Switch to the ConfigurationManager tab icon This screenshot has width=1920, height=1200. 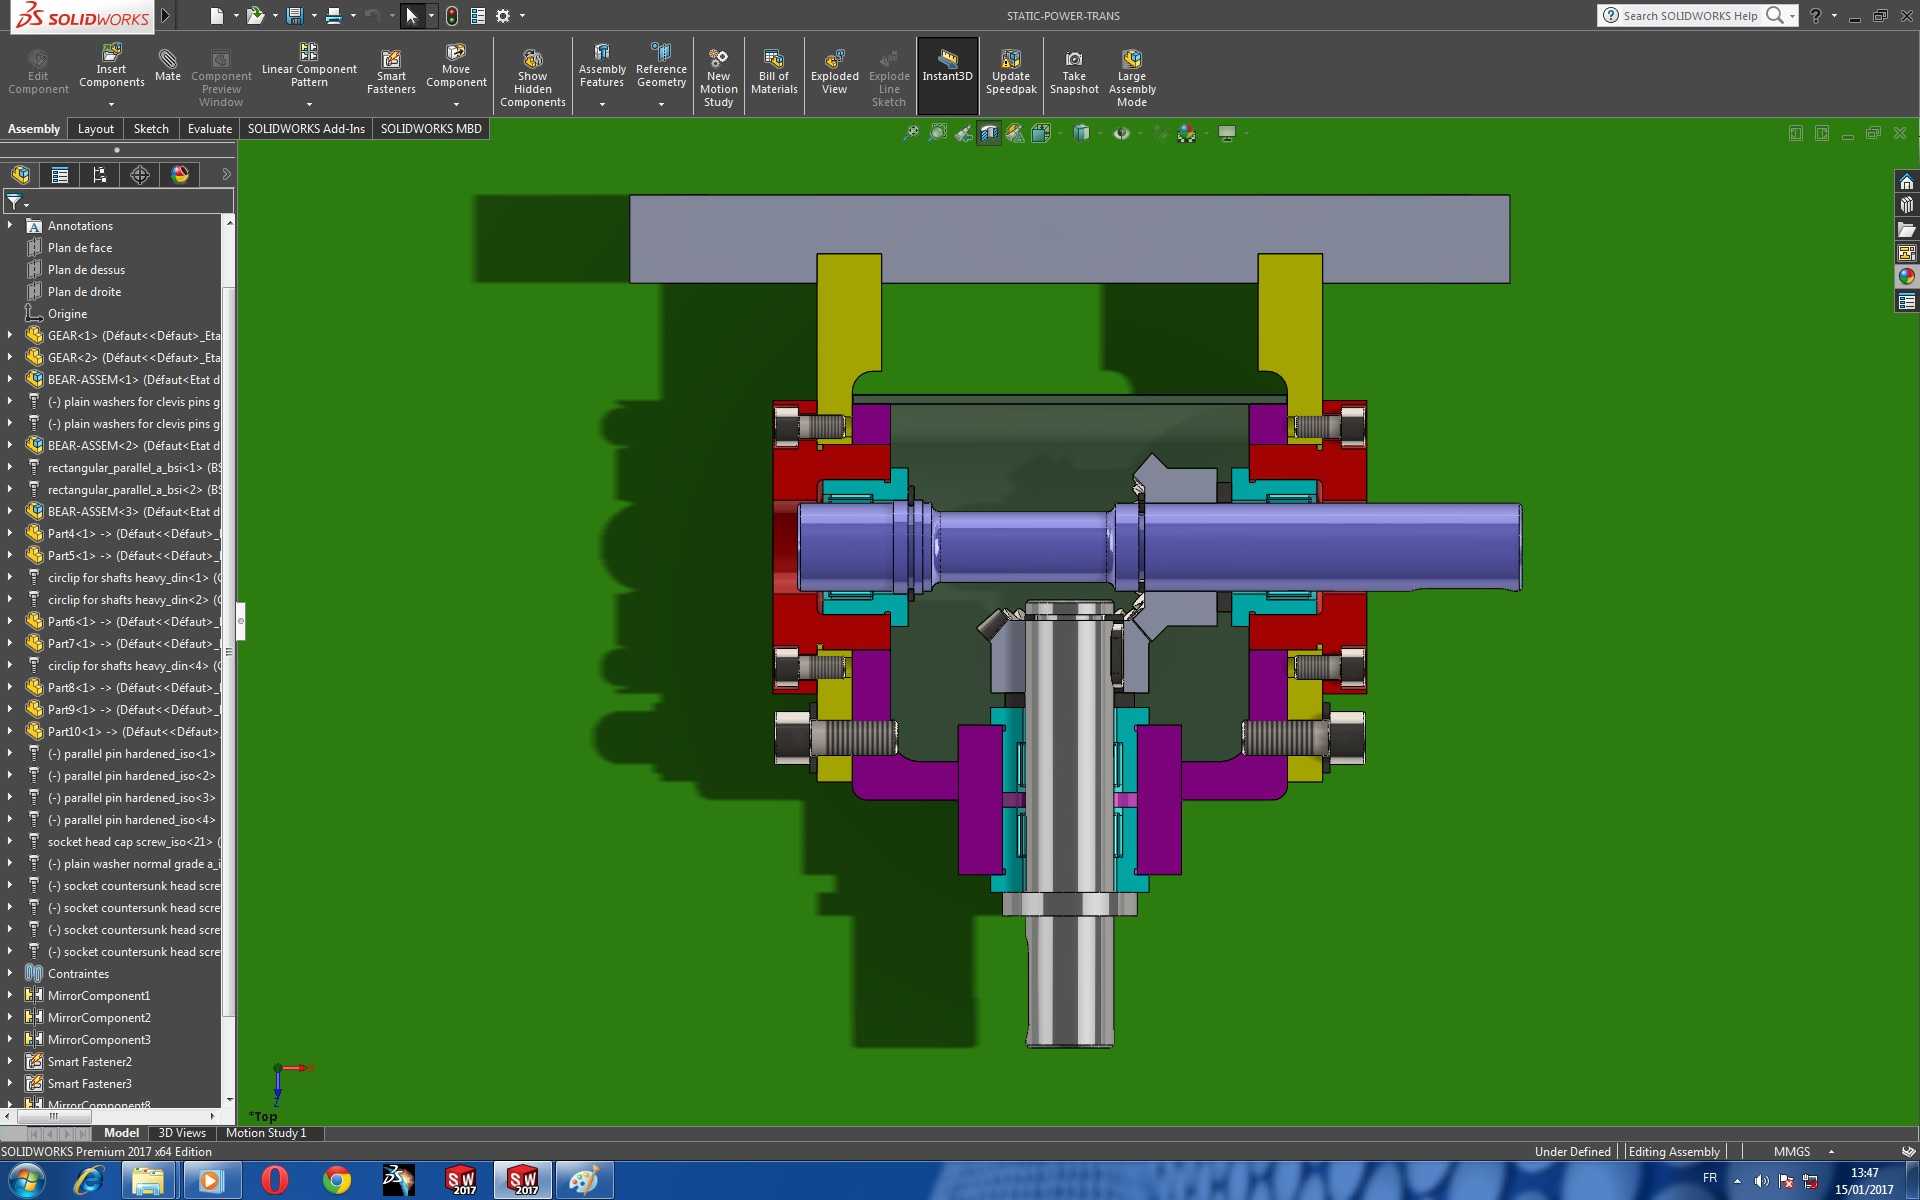click(100, 175)
